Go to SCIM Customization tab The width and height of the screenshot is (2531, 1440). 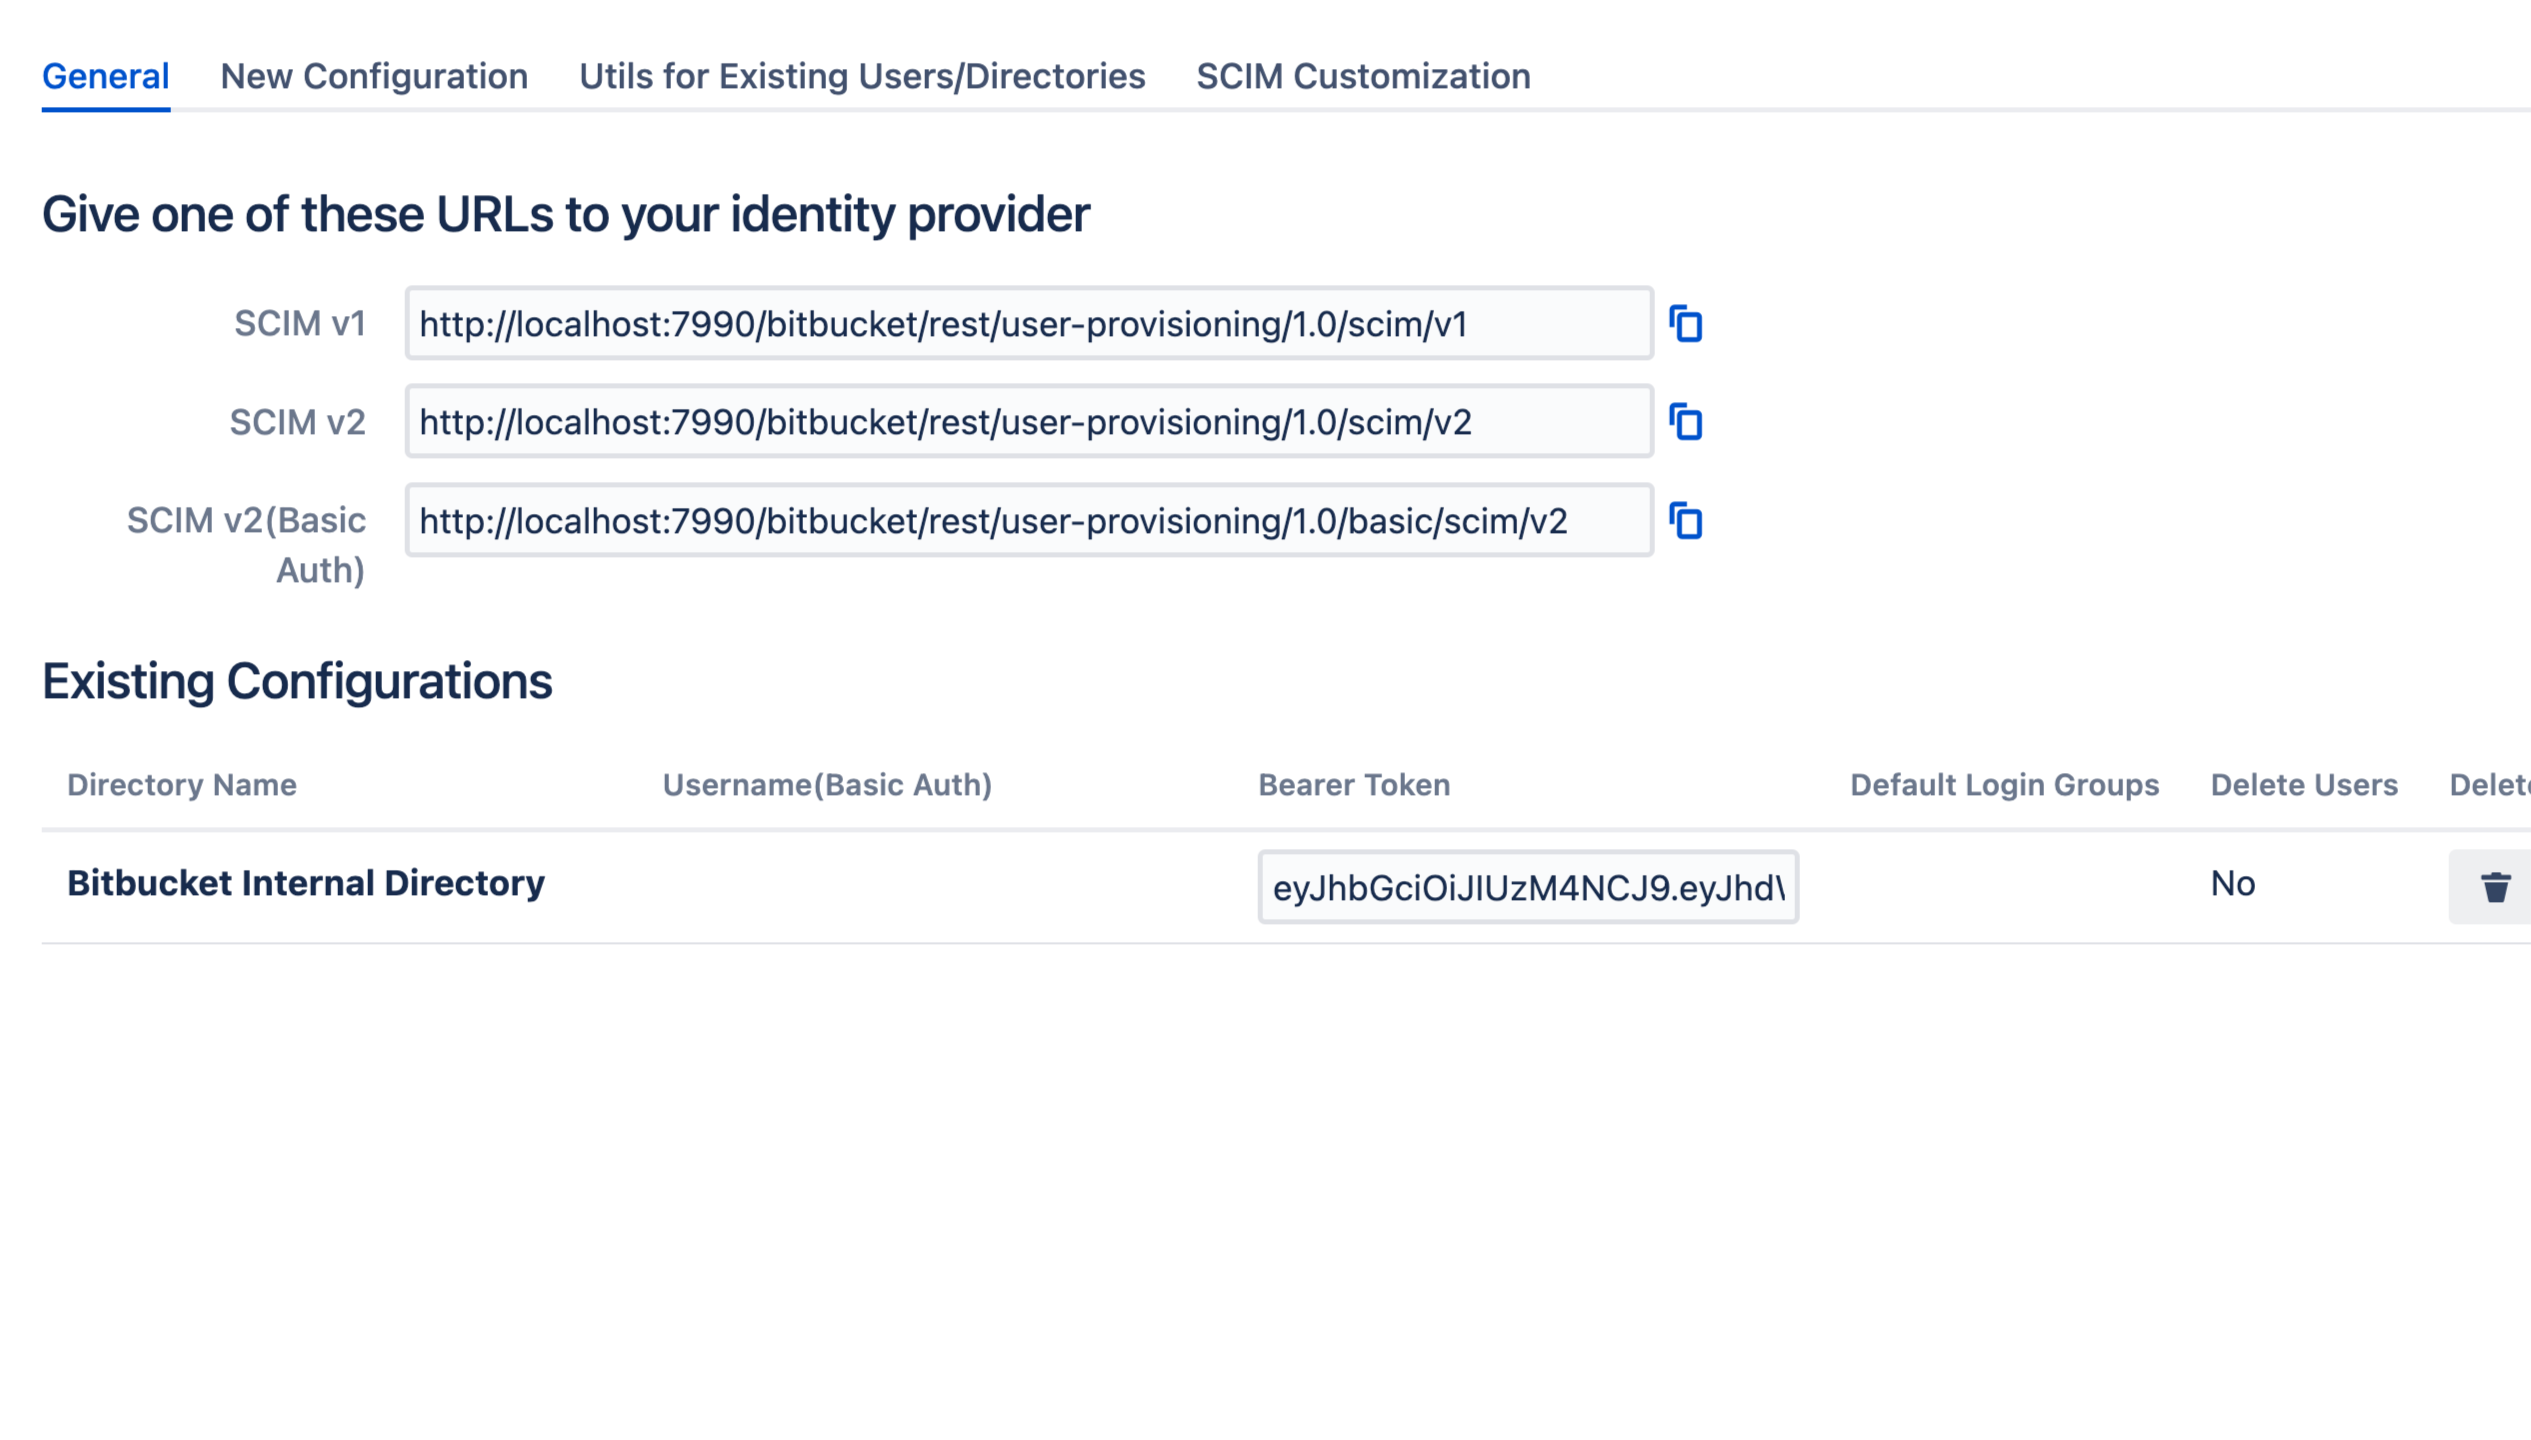coord(1362,76)
